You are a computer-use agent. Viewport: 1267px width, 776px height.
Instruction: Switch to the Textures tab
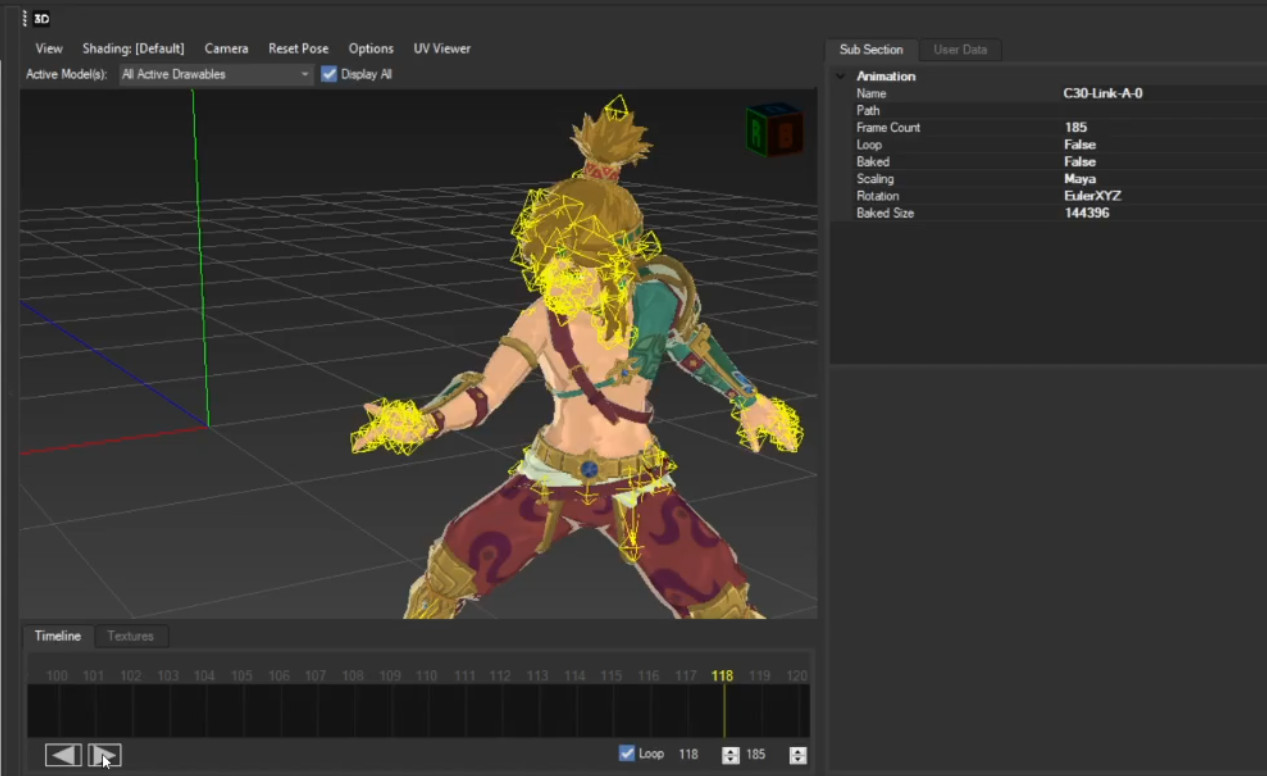(x=130, y=636)
